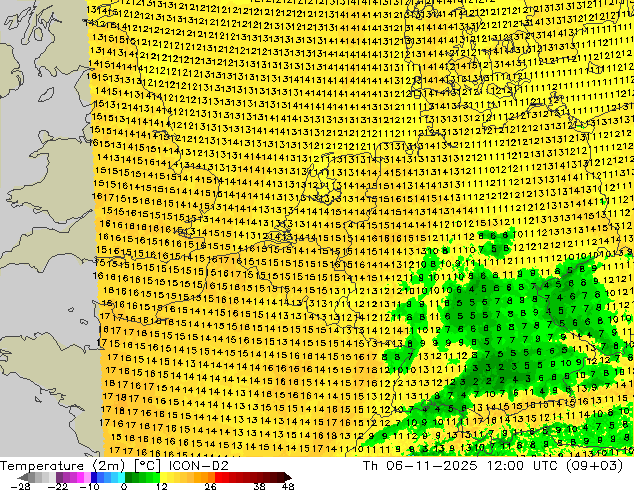Pick the dark green band just above 0 in the legend
This screenshot has width=634, height=490.
pos(129,477)
